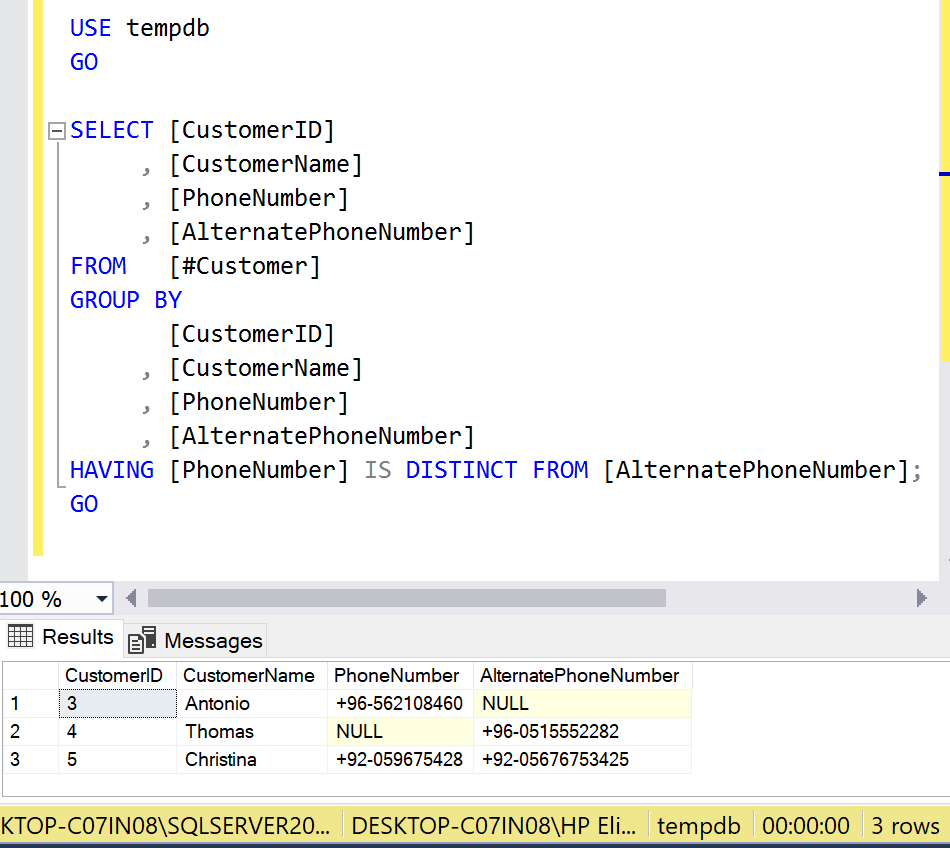
Task: Click the tempdb database in status bar
Action: coord(699,826)
